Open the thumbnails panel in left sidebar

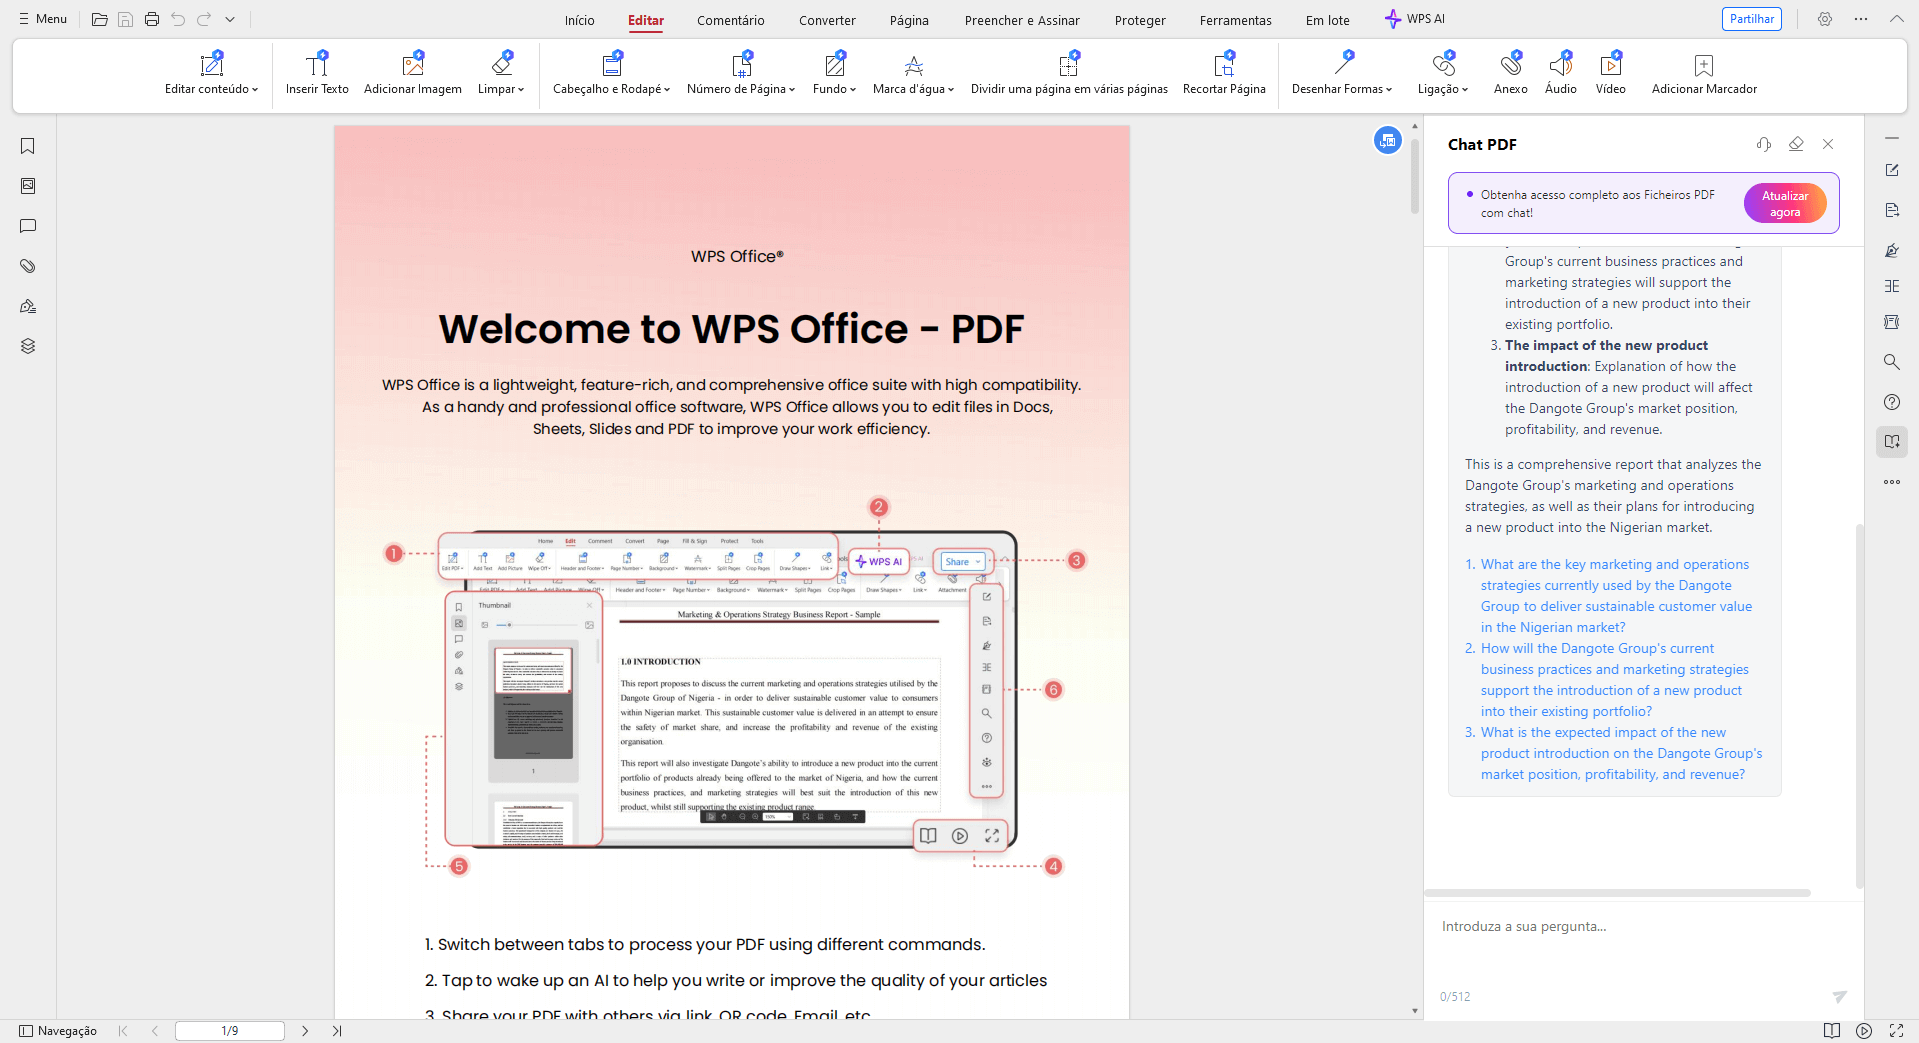[28, 186]
